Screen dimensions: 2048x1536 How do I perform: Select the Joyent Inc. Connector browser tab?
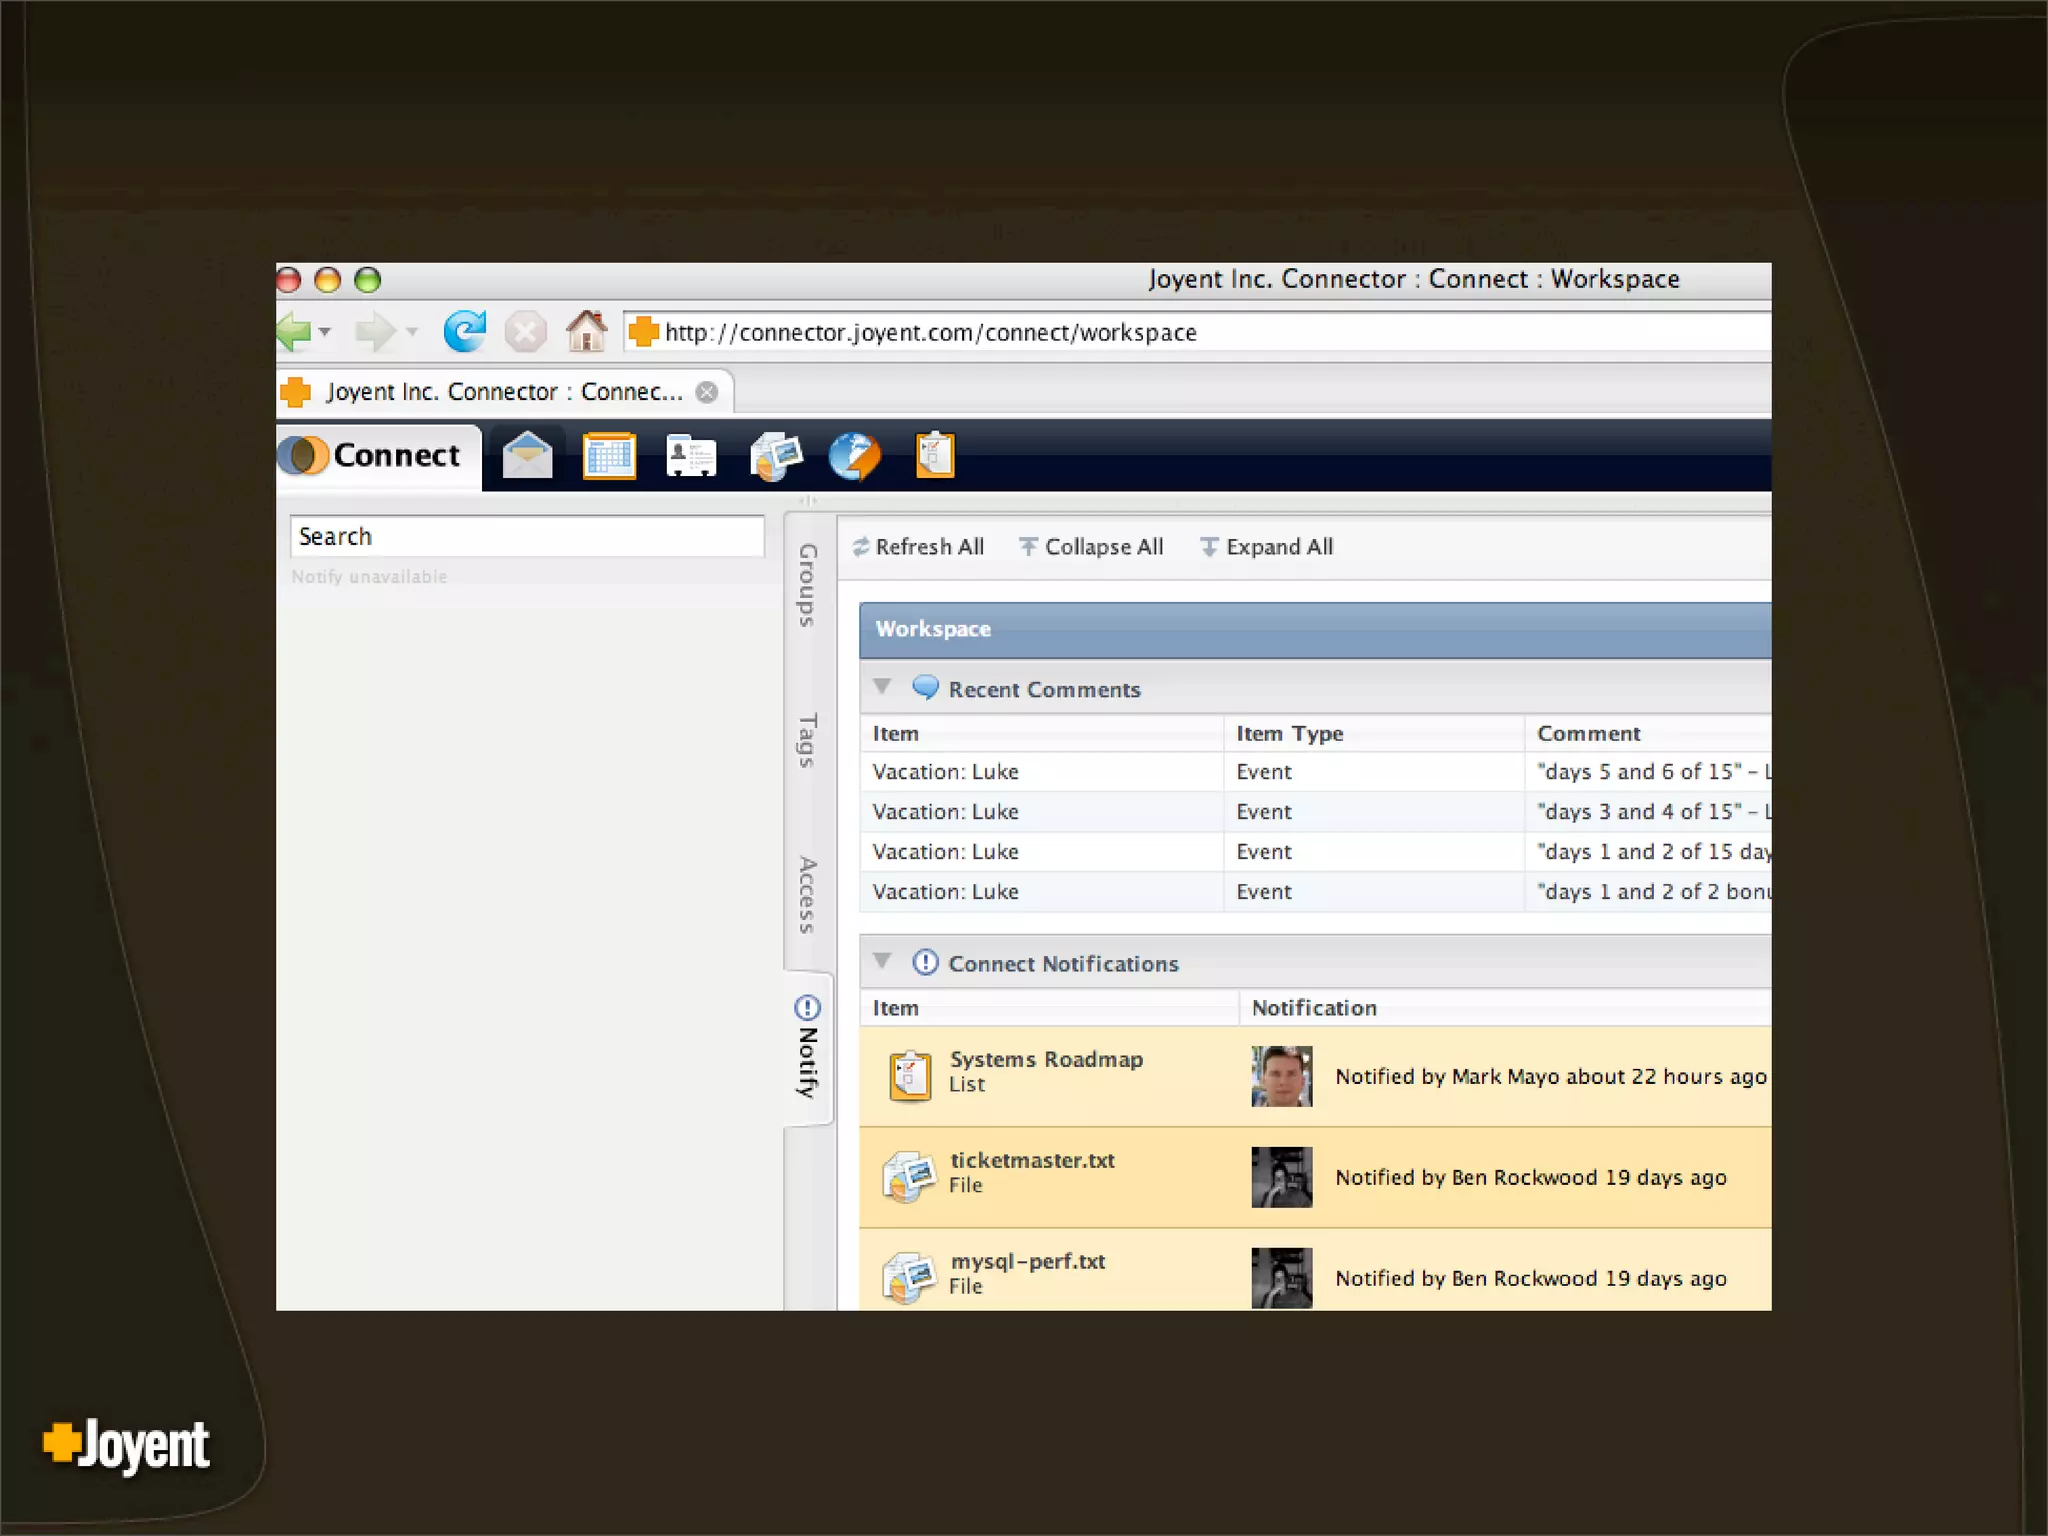coord(504,392)
